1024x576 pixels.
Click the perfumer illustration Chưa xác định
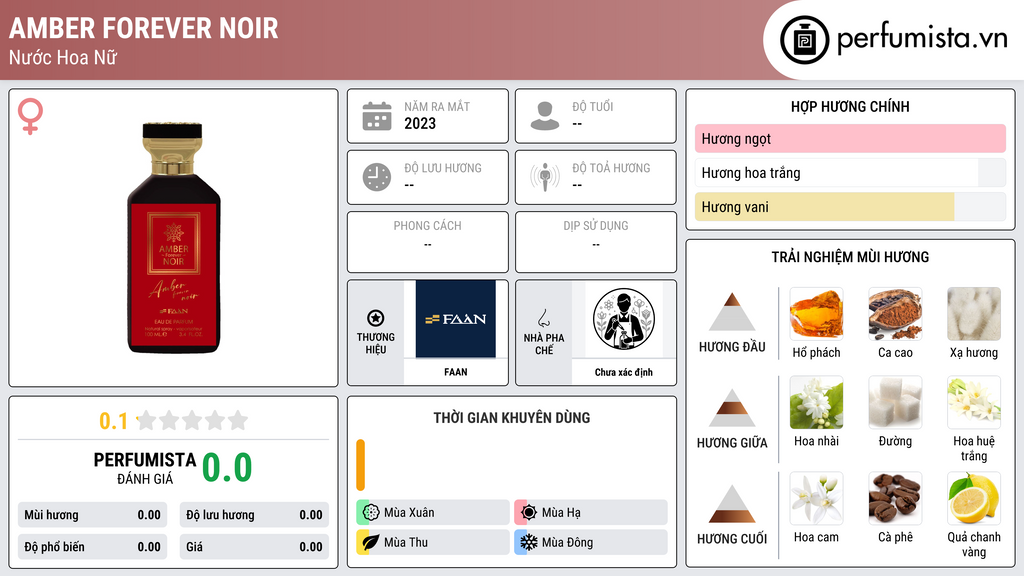624,319
